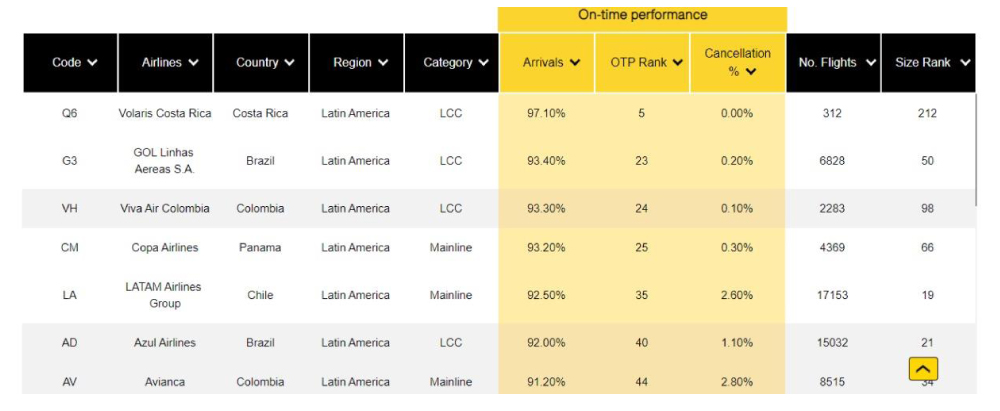This screenshot has width=1000, height=411.
Task: Select the On-time performance header banner
Action: [642, 16]
